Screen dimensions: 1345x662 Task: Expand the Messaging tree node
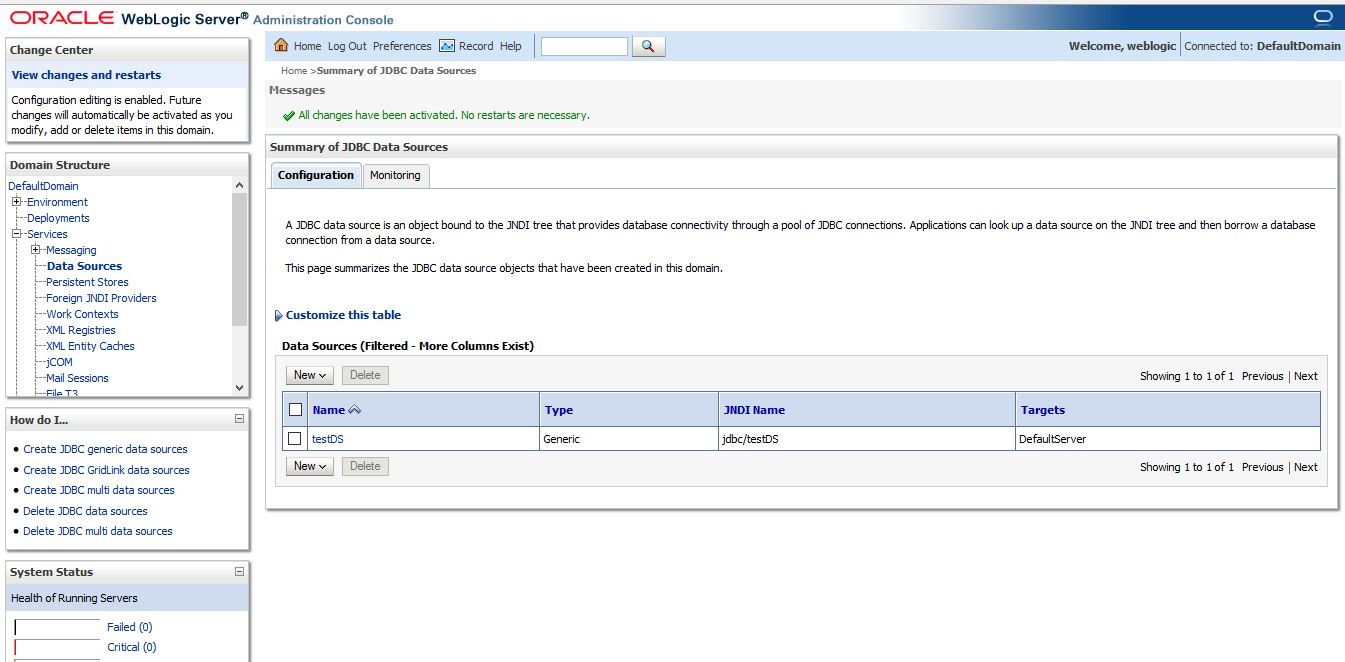tap(36, 250)
